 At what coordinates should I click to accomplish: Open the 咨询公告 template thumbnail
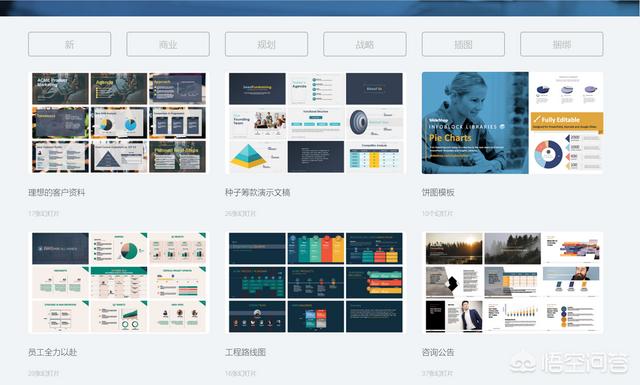(x=512, y=283)
